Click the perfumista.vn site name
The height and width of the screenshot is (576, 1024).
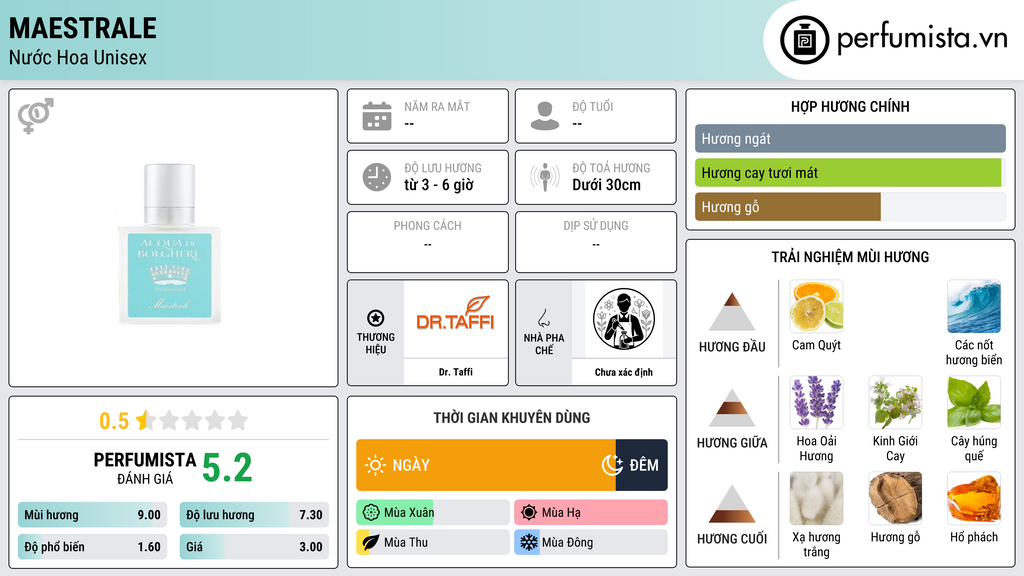tap(922, 39)
